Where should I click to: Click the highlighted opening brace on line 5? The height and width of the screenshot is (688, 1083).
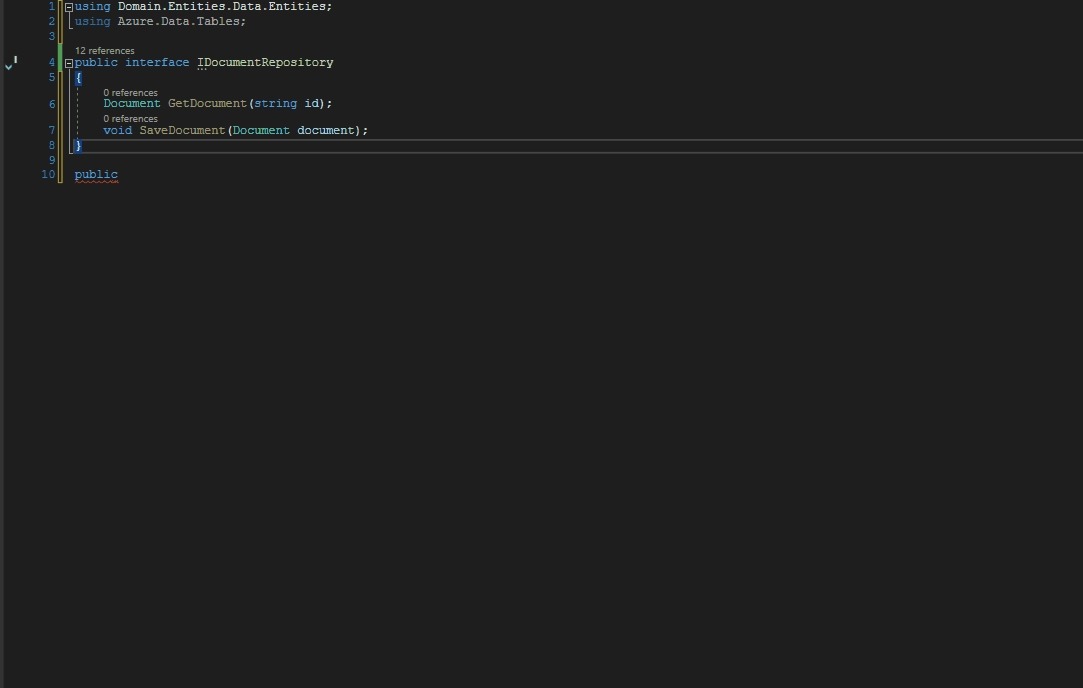click(78, 77)
